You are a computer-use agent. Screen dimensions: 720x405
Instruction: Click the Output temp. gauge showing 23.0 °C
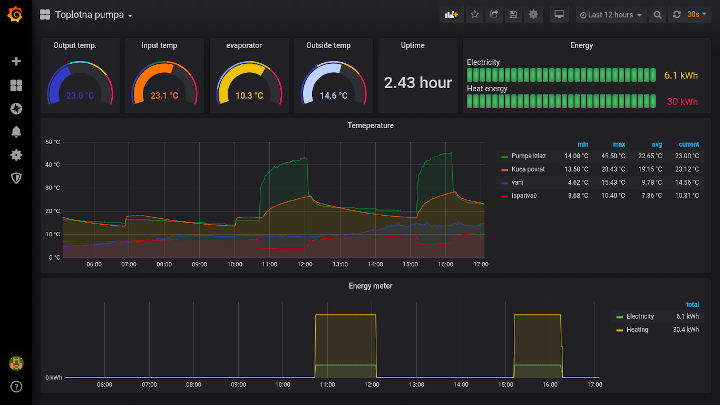[x=80, y=83]
